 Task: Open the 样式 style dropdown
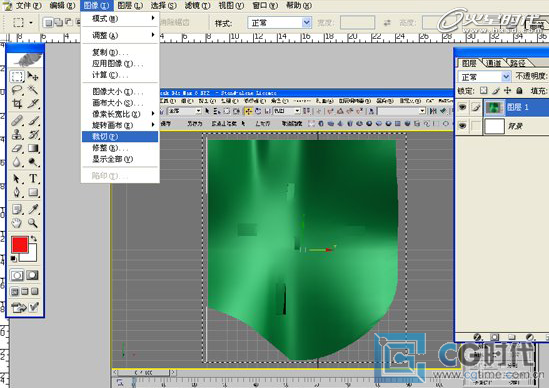[x=279, y=23]
